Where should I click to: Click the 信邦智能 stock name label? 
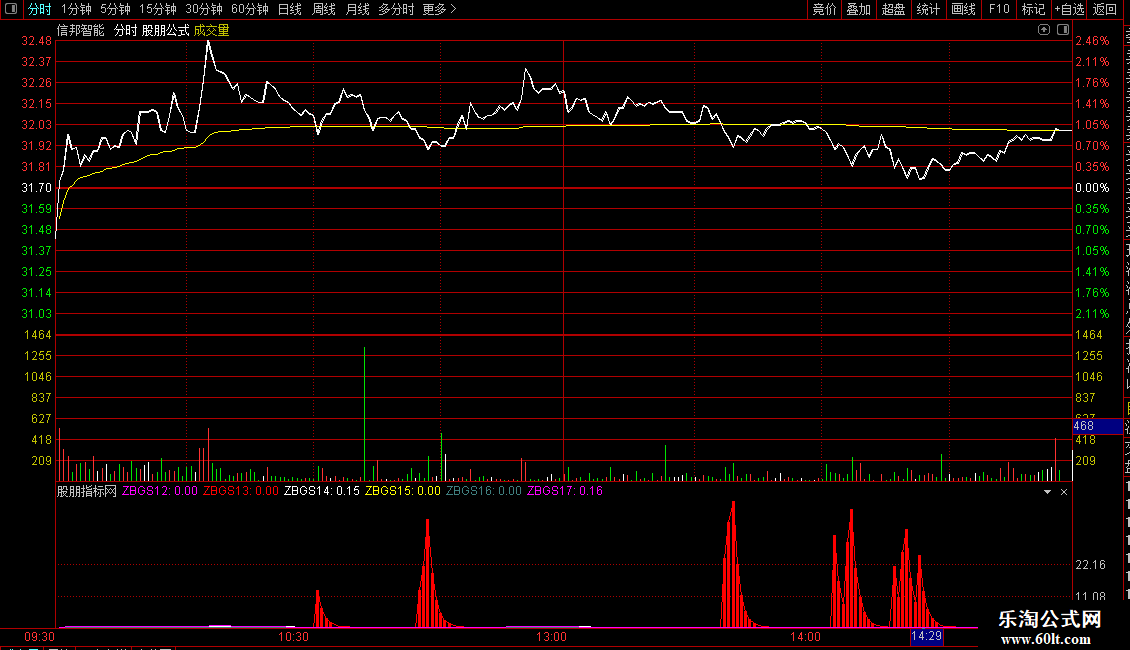point(81,30)
